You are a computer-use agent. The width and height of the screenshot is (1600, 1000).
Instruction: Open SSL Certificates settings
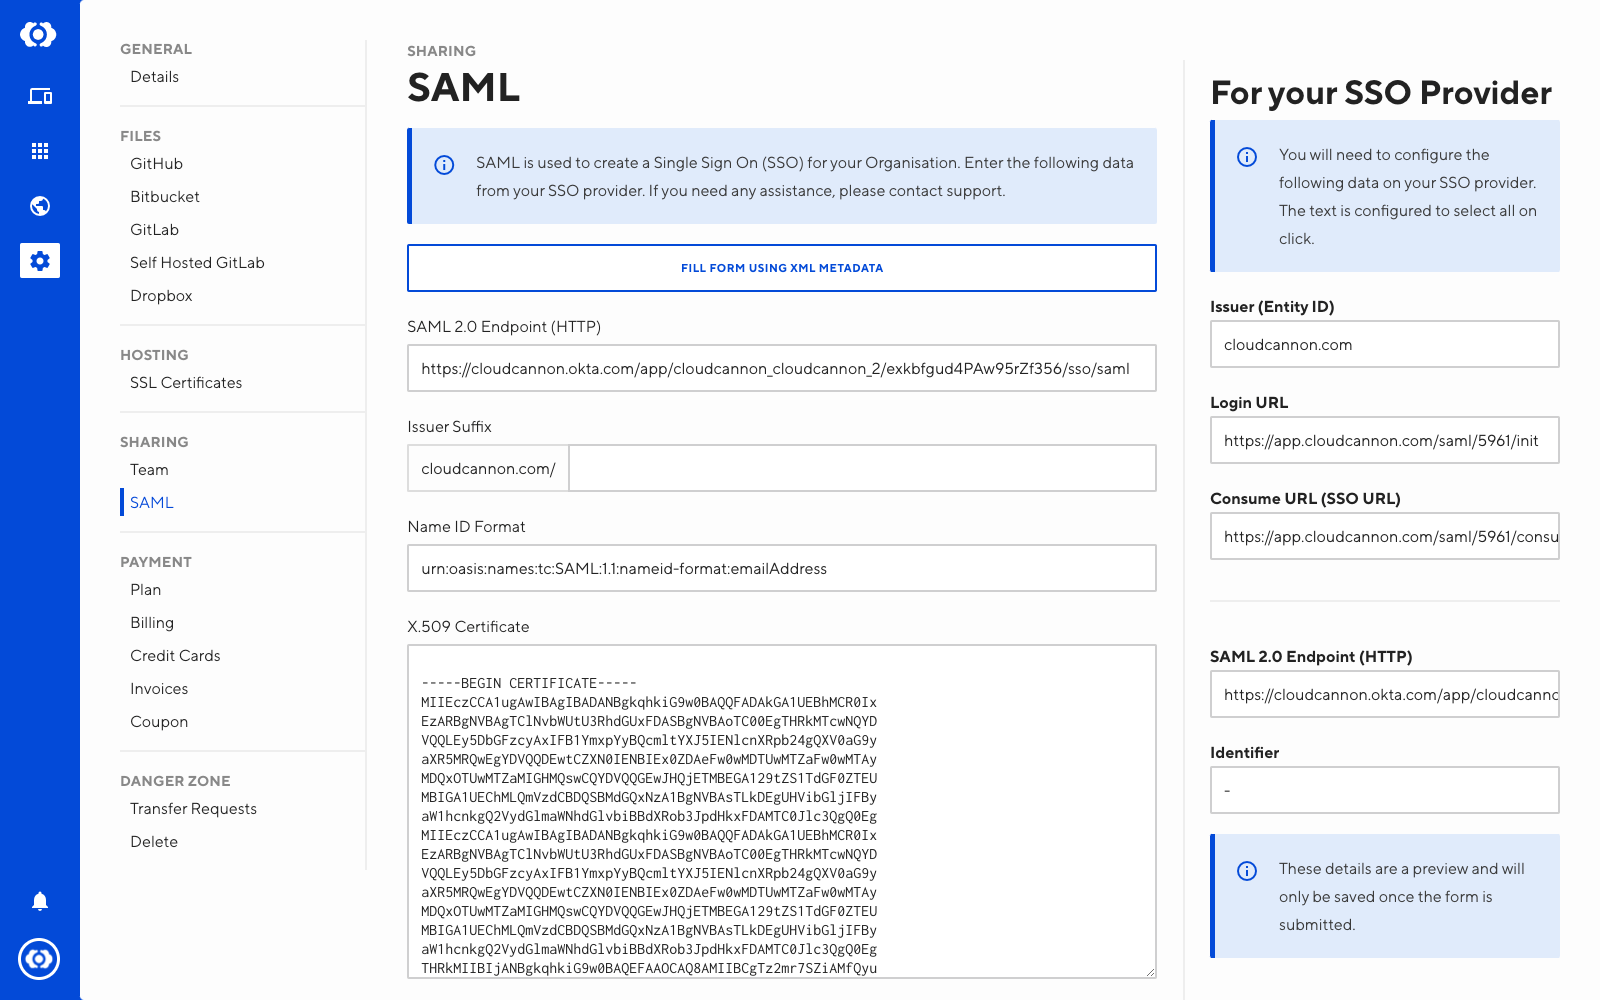click(186, 383)
